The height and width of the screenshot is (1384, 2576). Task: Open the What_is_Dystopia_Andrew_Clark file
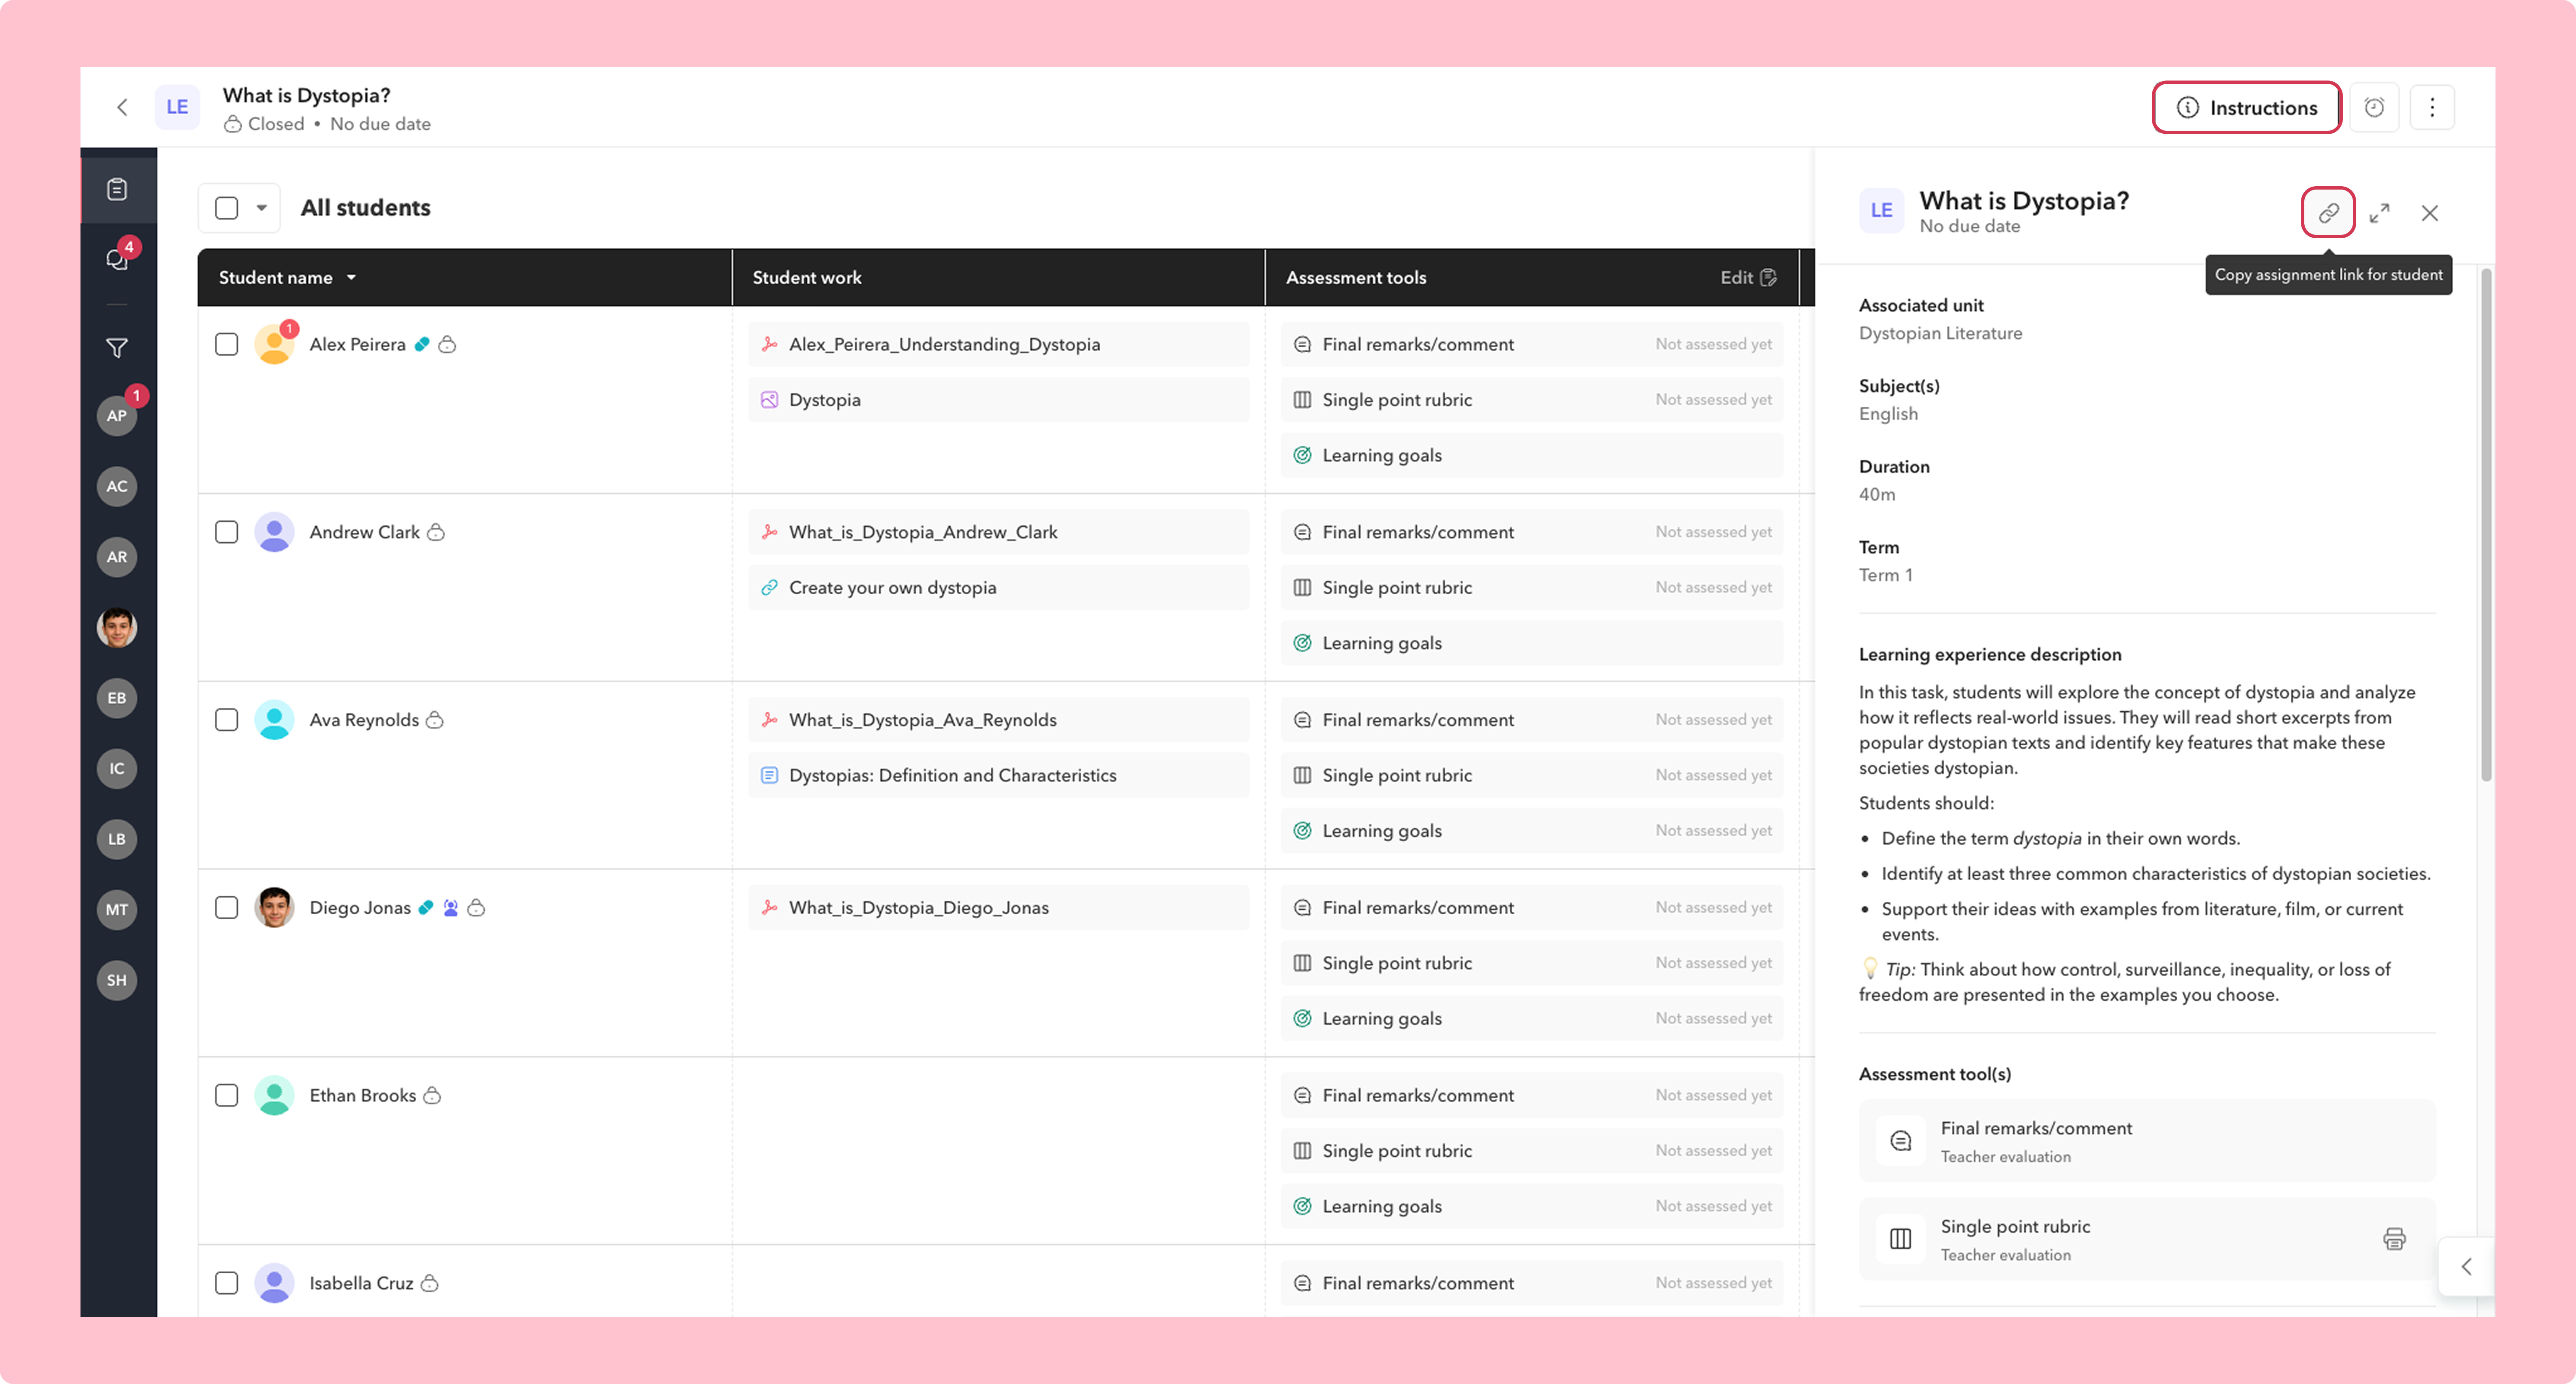998,532
